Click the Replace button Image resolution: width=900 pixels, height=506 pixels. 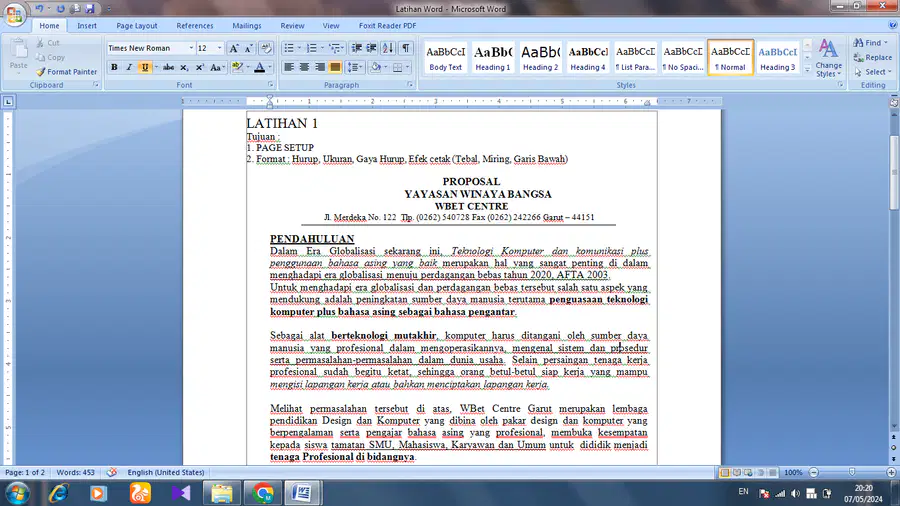point(873,57)
